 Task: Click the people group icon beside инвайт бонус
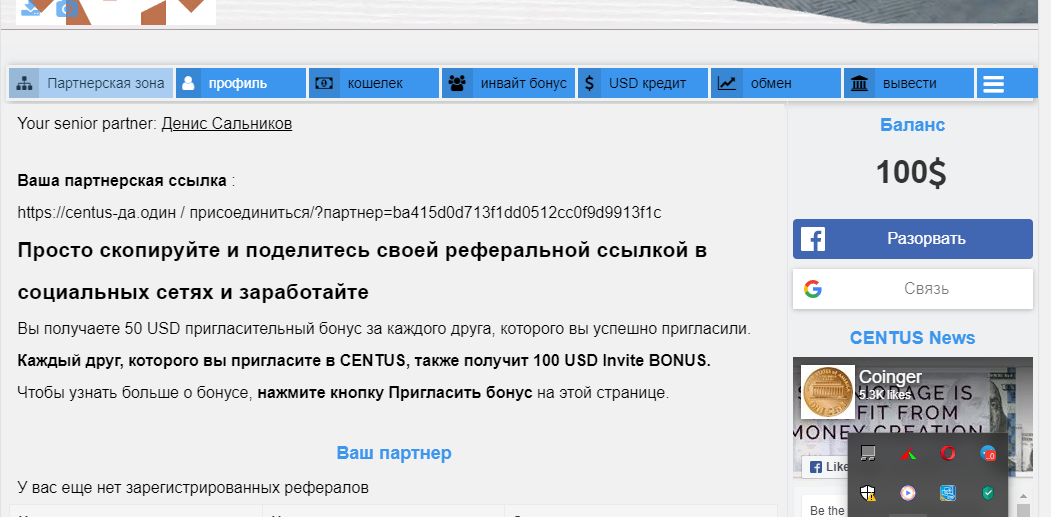click(456, 83)
